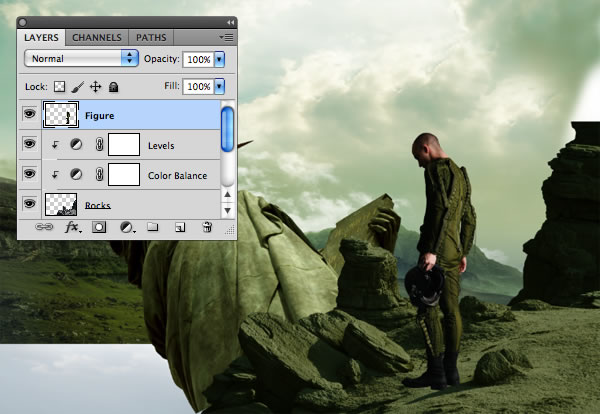Click the Color Balance clipping arrow indicator
The width and height of the screenshot is (600, 414).
click(55, 174)
